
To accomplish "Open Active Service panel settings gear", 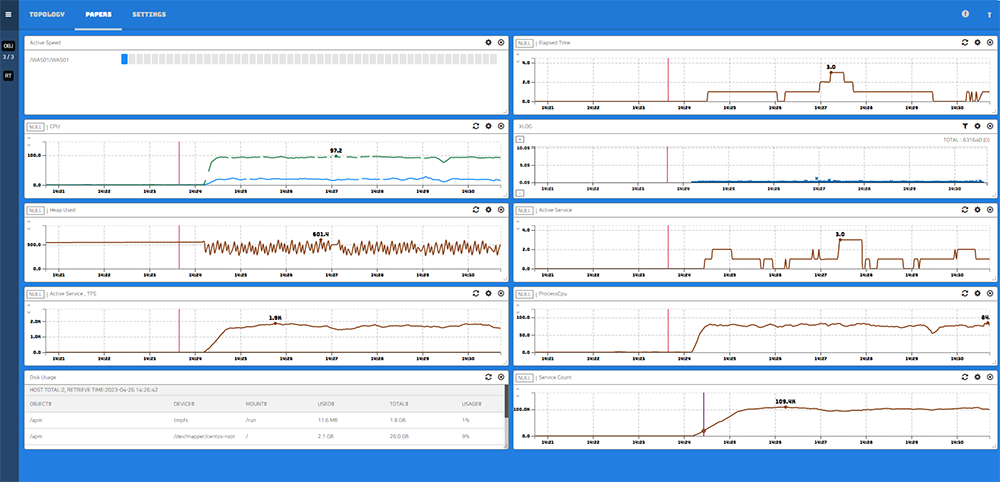I will (x=977, y=209).
